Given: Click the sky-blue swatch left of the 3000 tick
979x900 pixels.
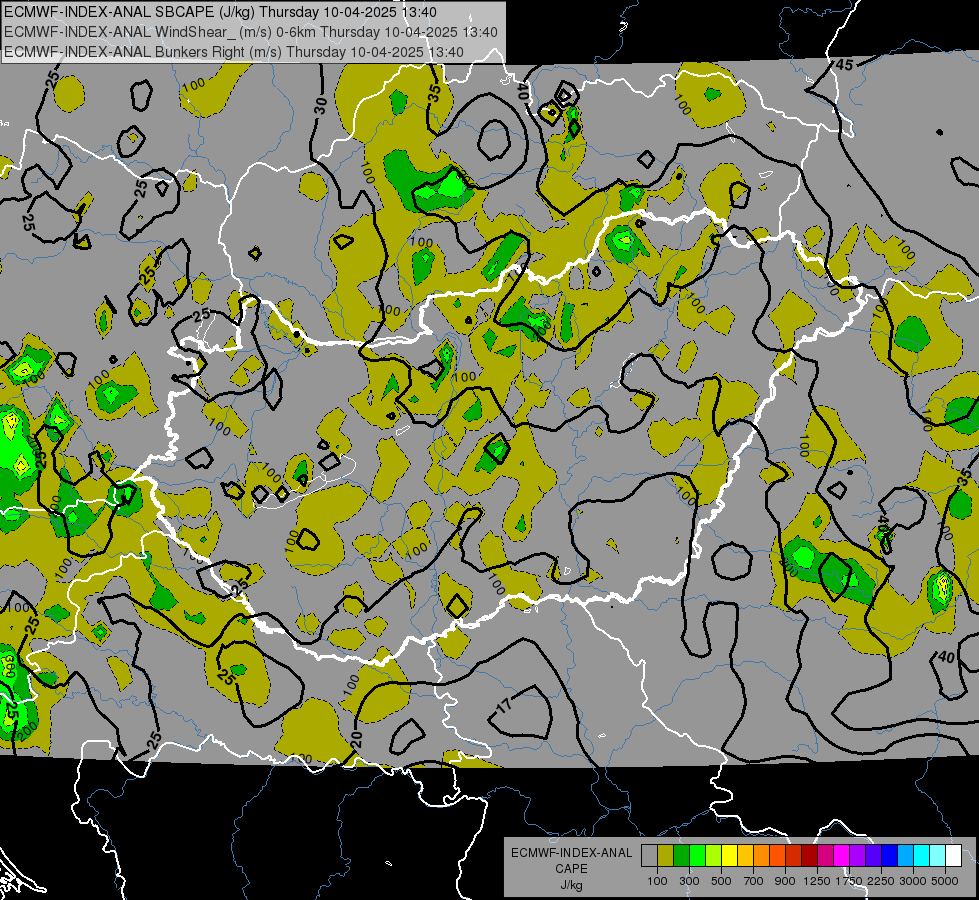Looking at the screenshot, I should coord(906,855).
